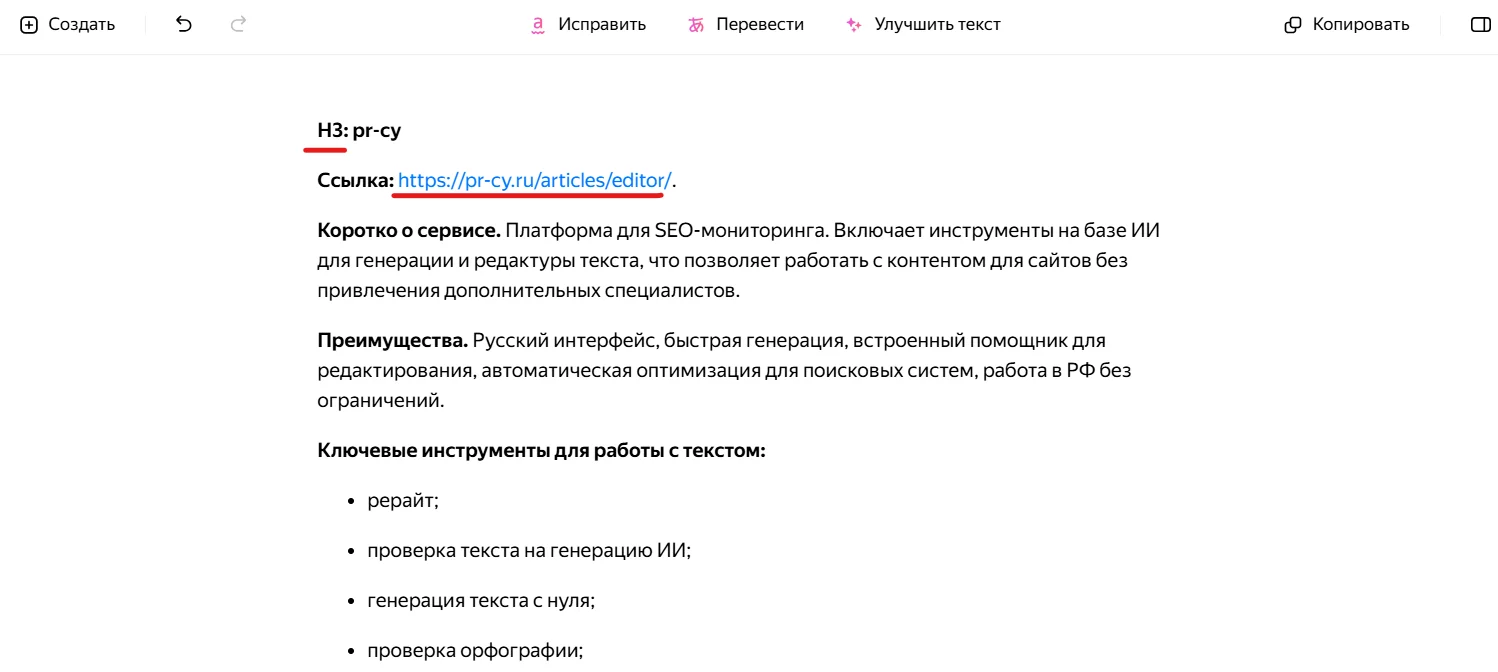
Task: Click the plus icon beside Создать
Action: 29,25
